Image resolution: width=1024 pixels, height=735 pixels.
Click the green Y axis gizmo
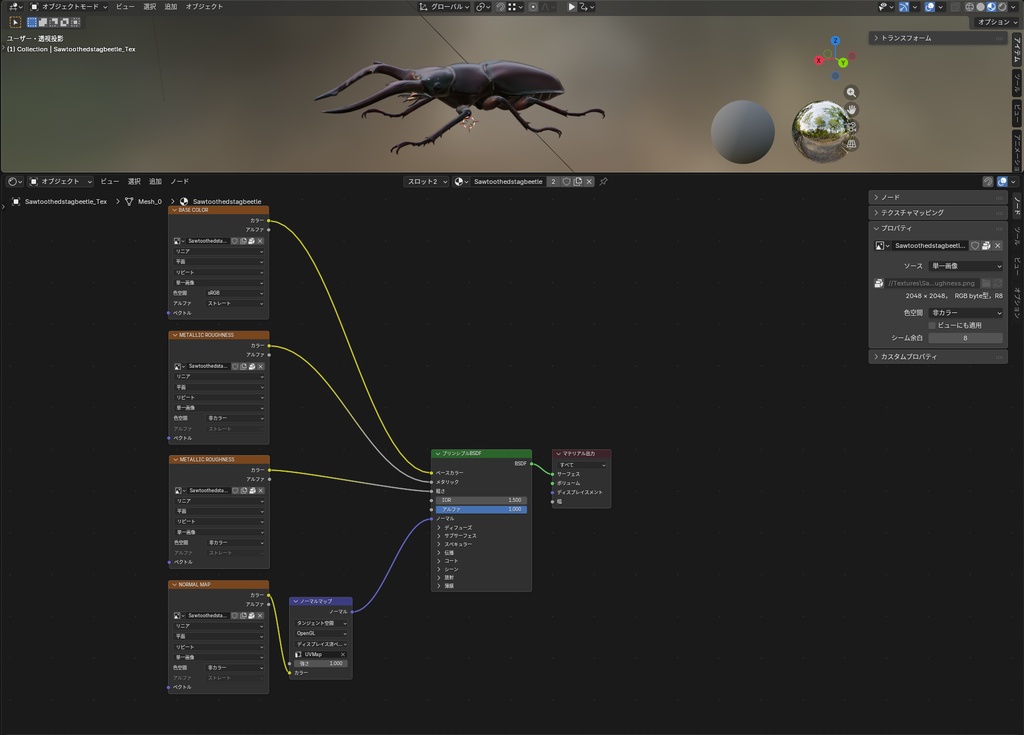tap(842, 63)
